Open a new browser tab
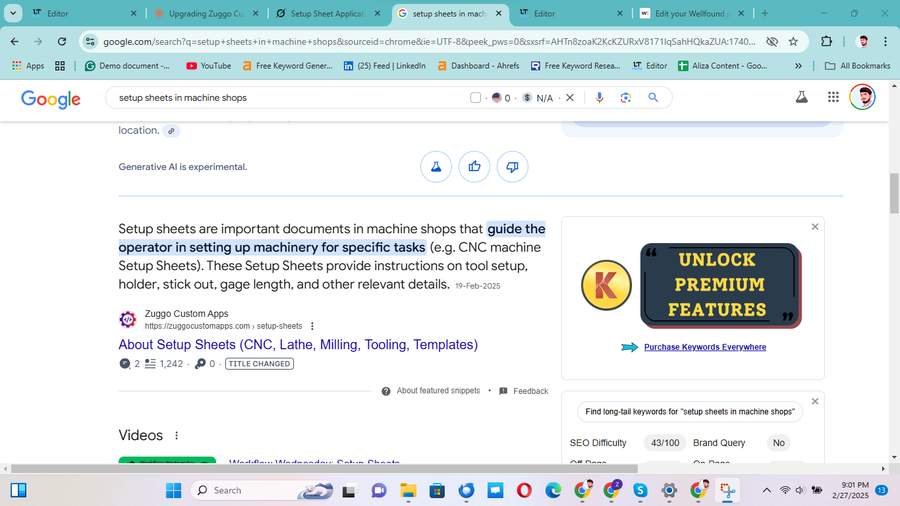900x506 pixels. (x=765, y=13)
